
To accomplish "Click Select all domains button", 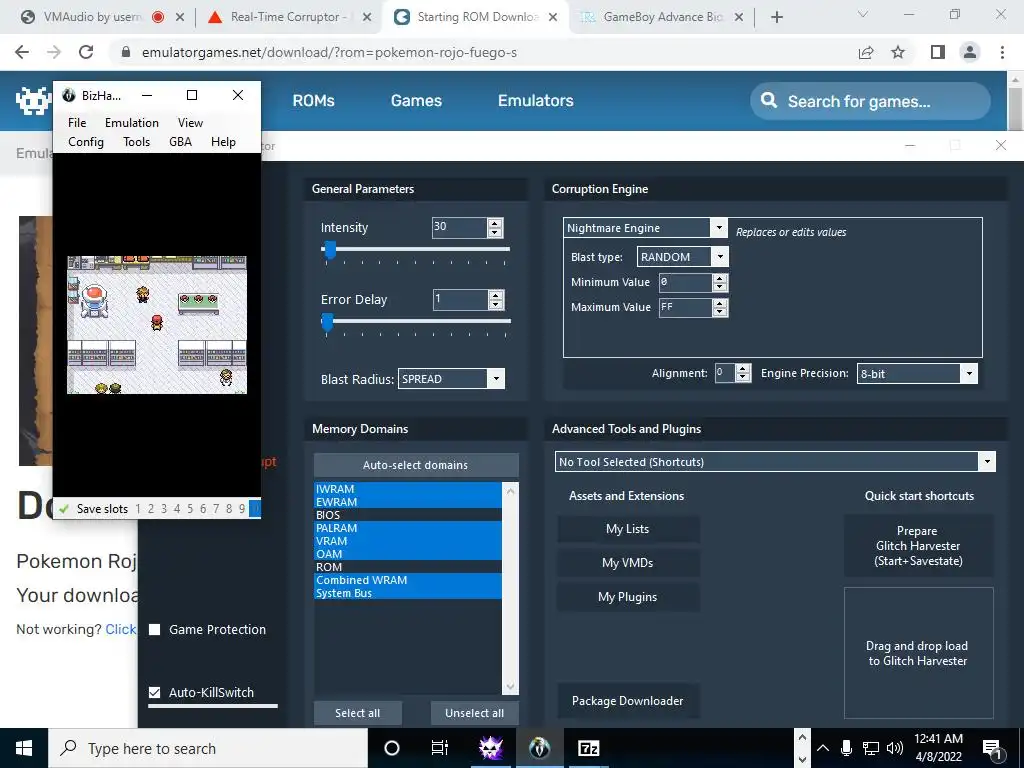I will (x=357, y=713).
